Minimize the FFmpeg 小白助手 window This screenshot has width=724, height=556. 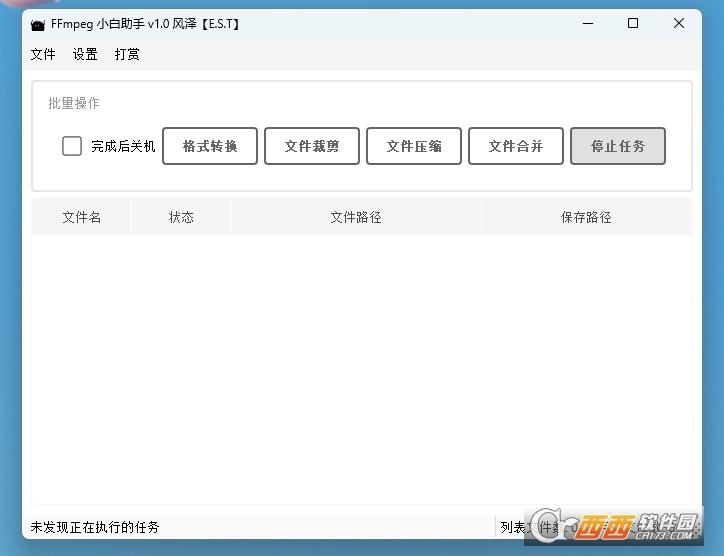[x=588, y=23]
